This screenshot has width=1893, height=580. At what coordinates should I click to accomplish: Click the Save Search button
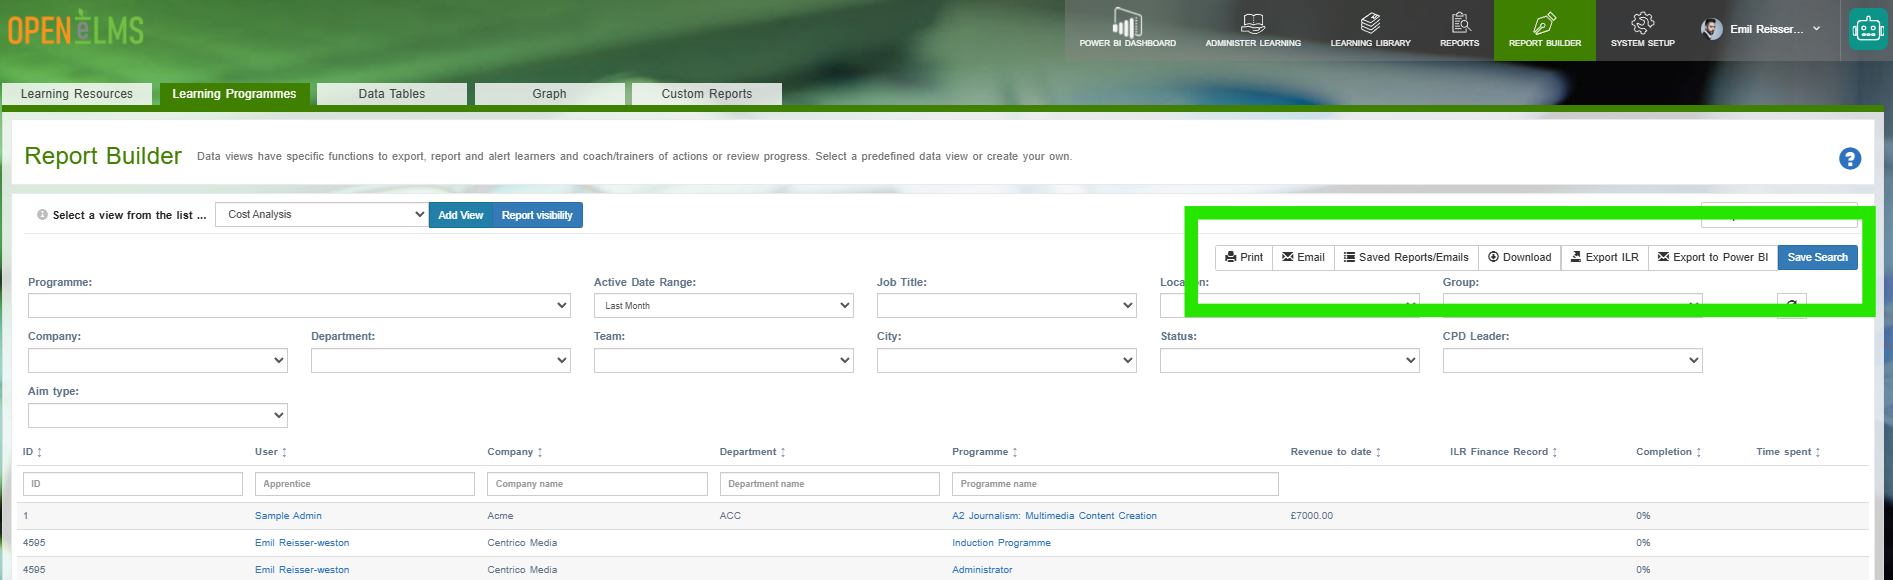click(1817, 257)
